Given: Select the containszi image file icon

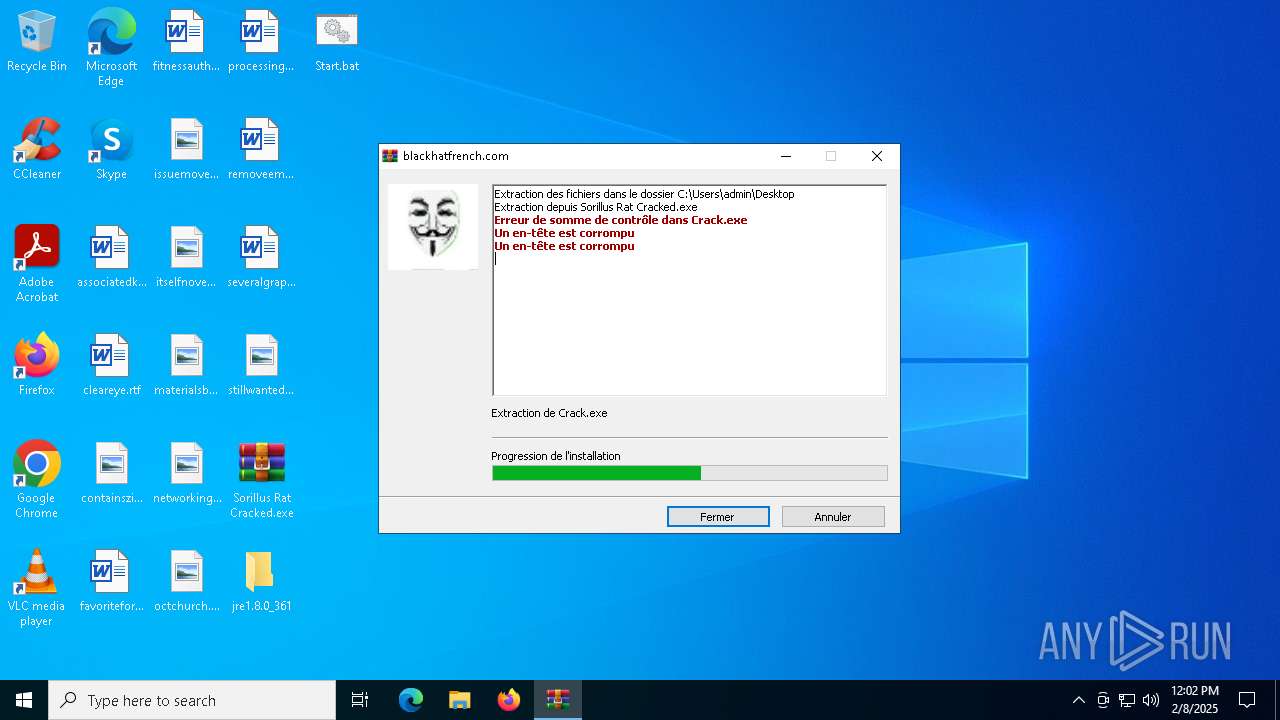Looking at the screenshot, I should pos(111,474).
